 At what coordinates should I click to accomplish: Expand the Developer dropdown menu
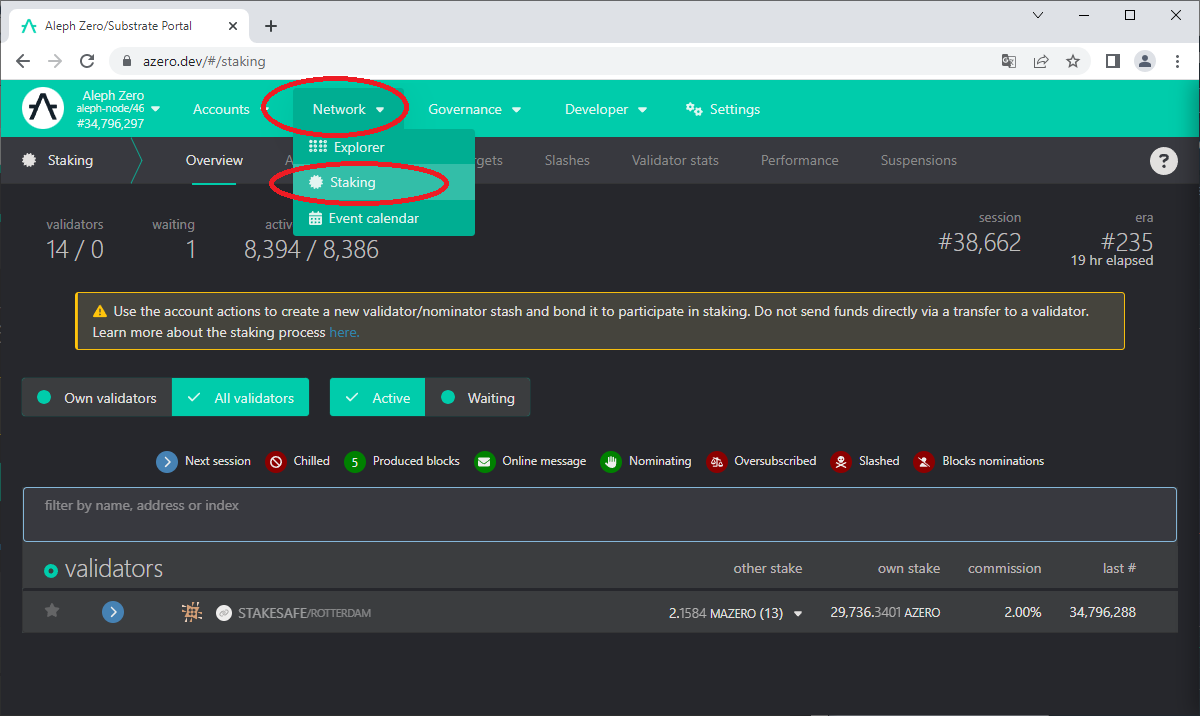tap(606, 109)
